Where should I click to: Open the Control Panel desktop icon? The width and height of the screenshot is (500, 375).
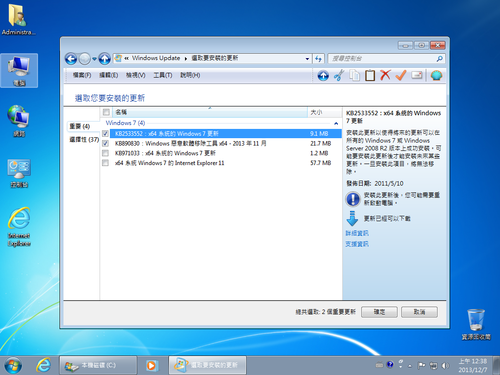point(19,173)
